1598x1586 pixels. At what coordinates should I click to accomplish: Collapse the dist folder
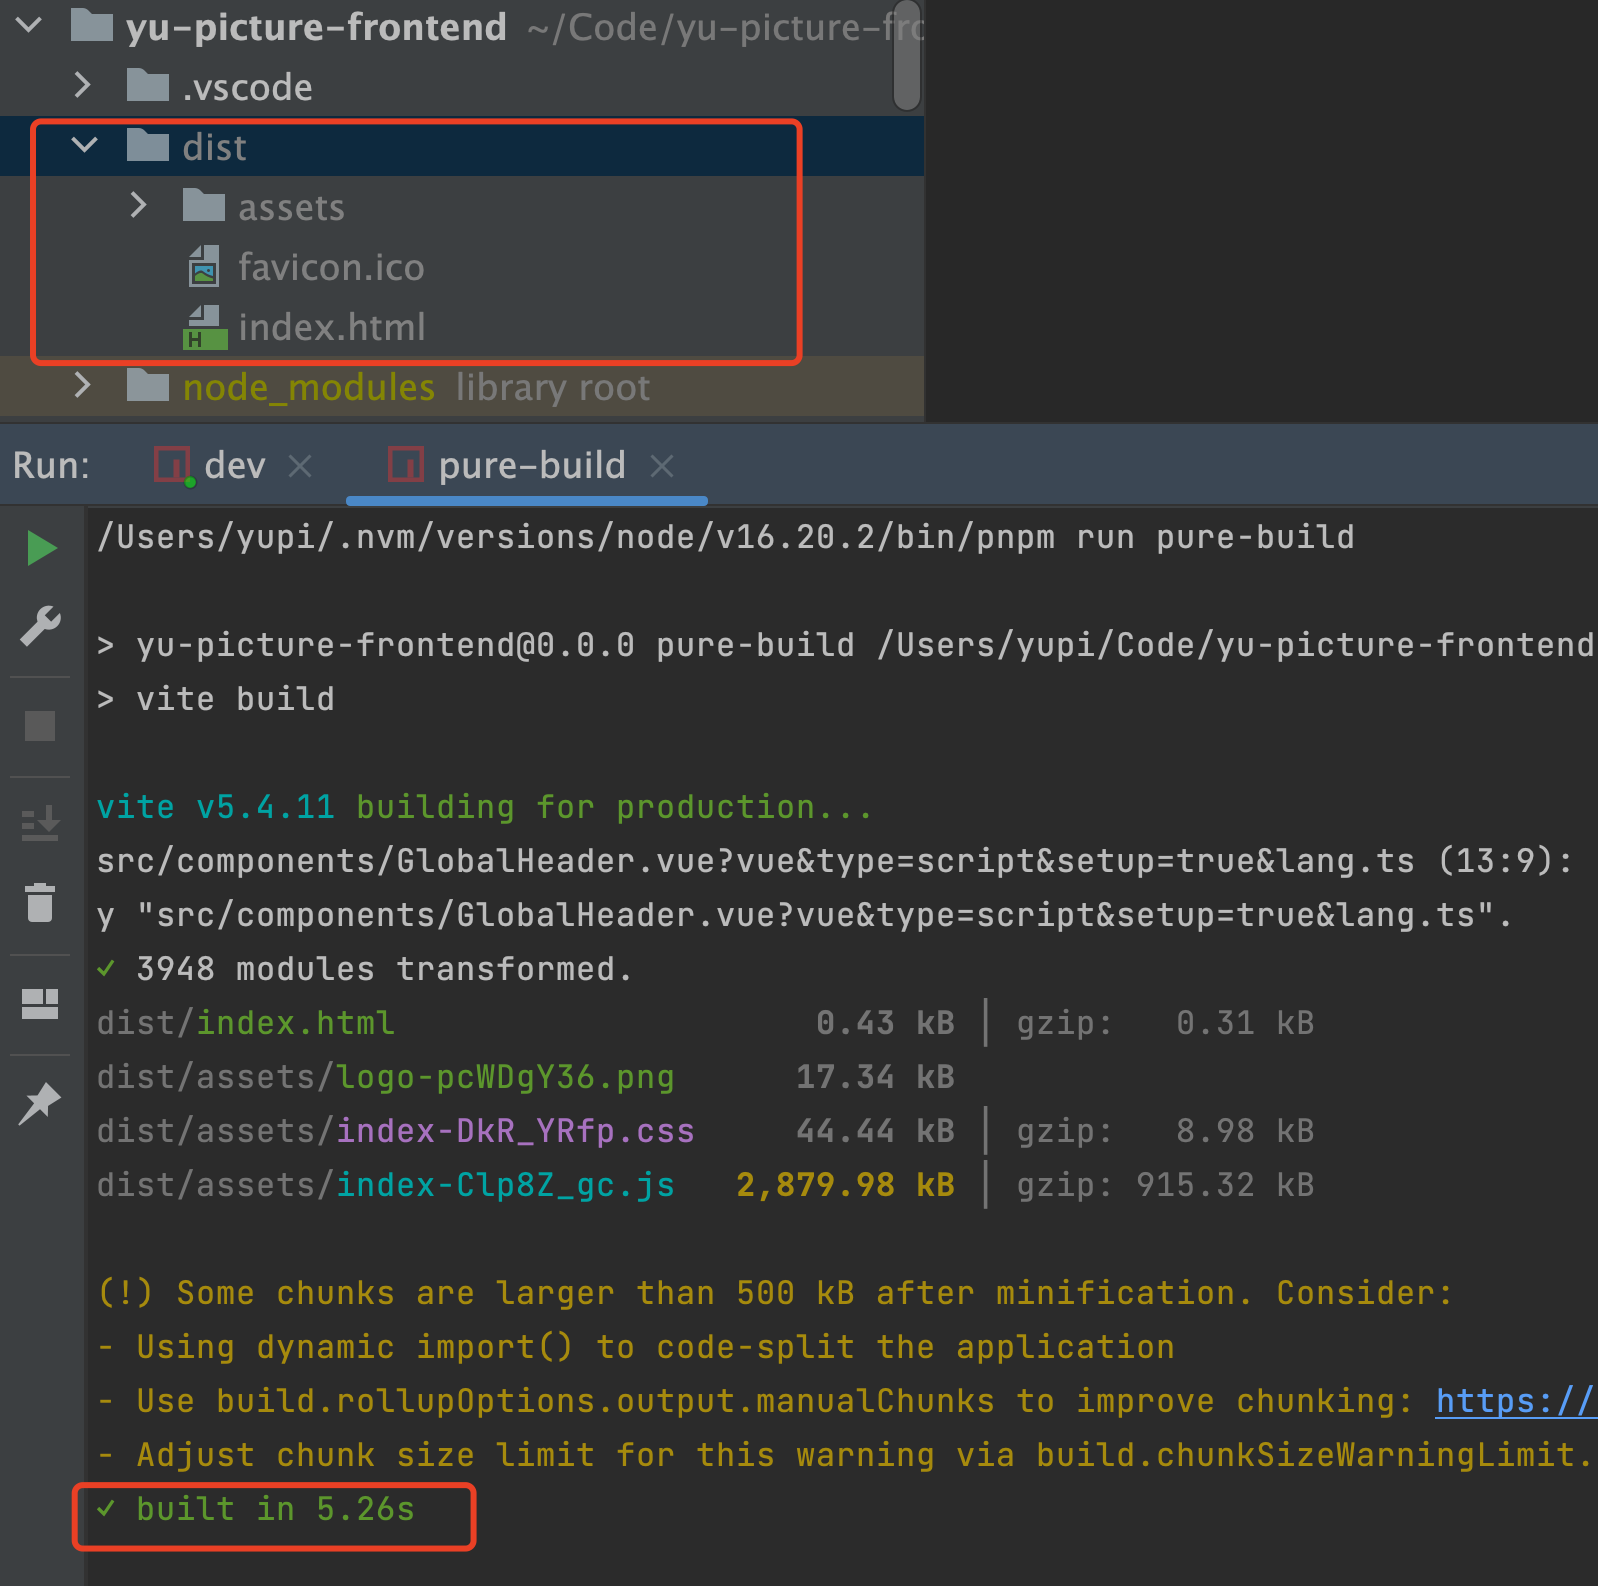85,147
